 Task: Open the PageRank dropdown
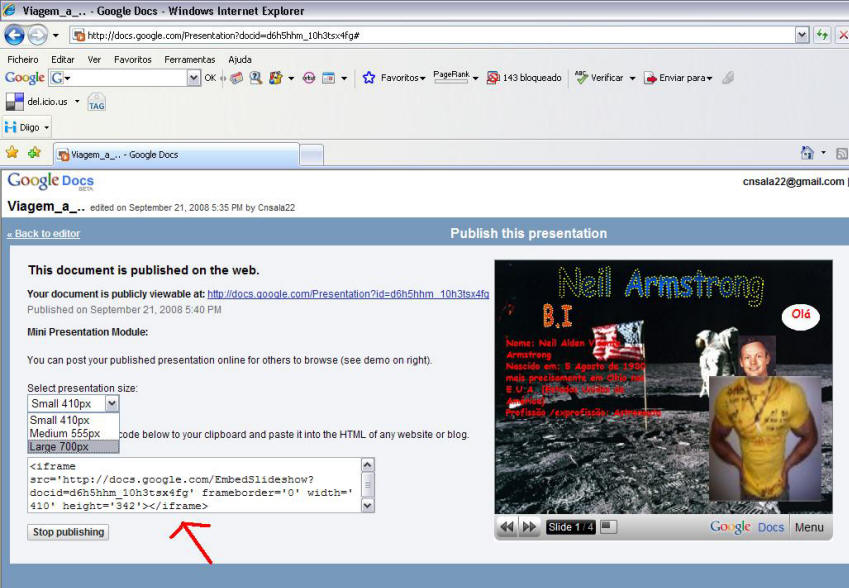pyautogui.click(x=456, y=78)
